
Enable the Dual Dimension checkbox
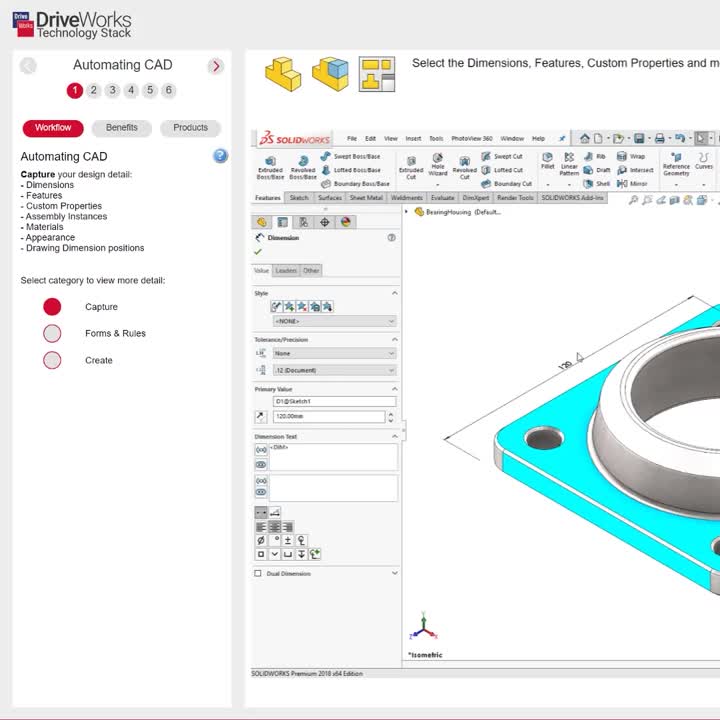pyautogui.click(x=258, y=574)
